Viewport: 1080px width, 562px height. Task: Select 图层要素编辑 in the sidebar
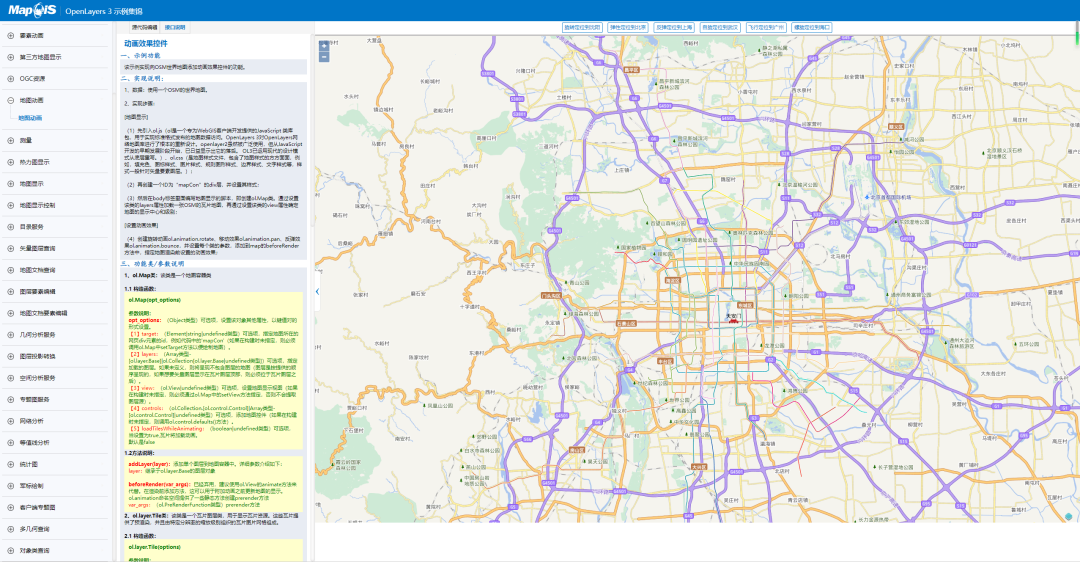pos(37,291)
